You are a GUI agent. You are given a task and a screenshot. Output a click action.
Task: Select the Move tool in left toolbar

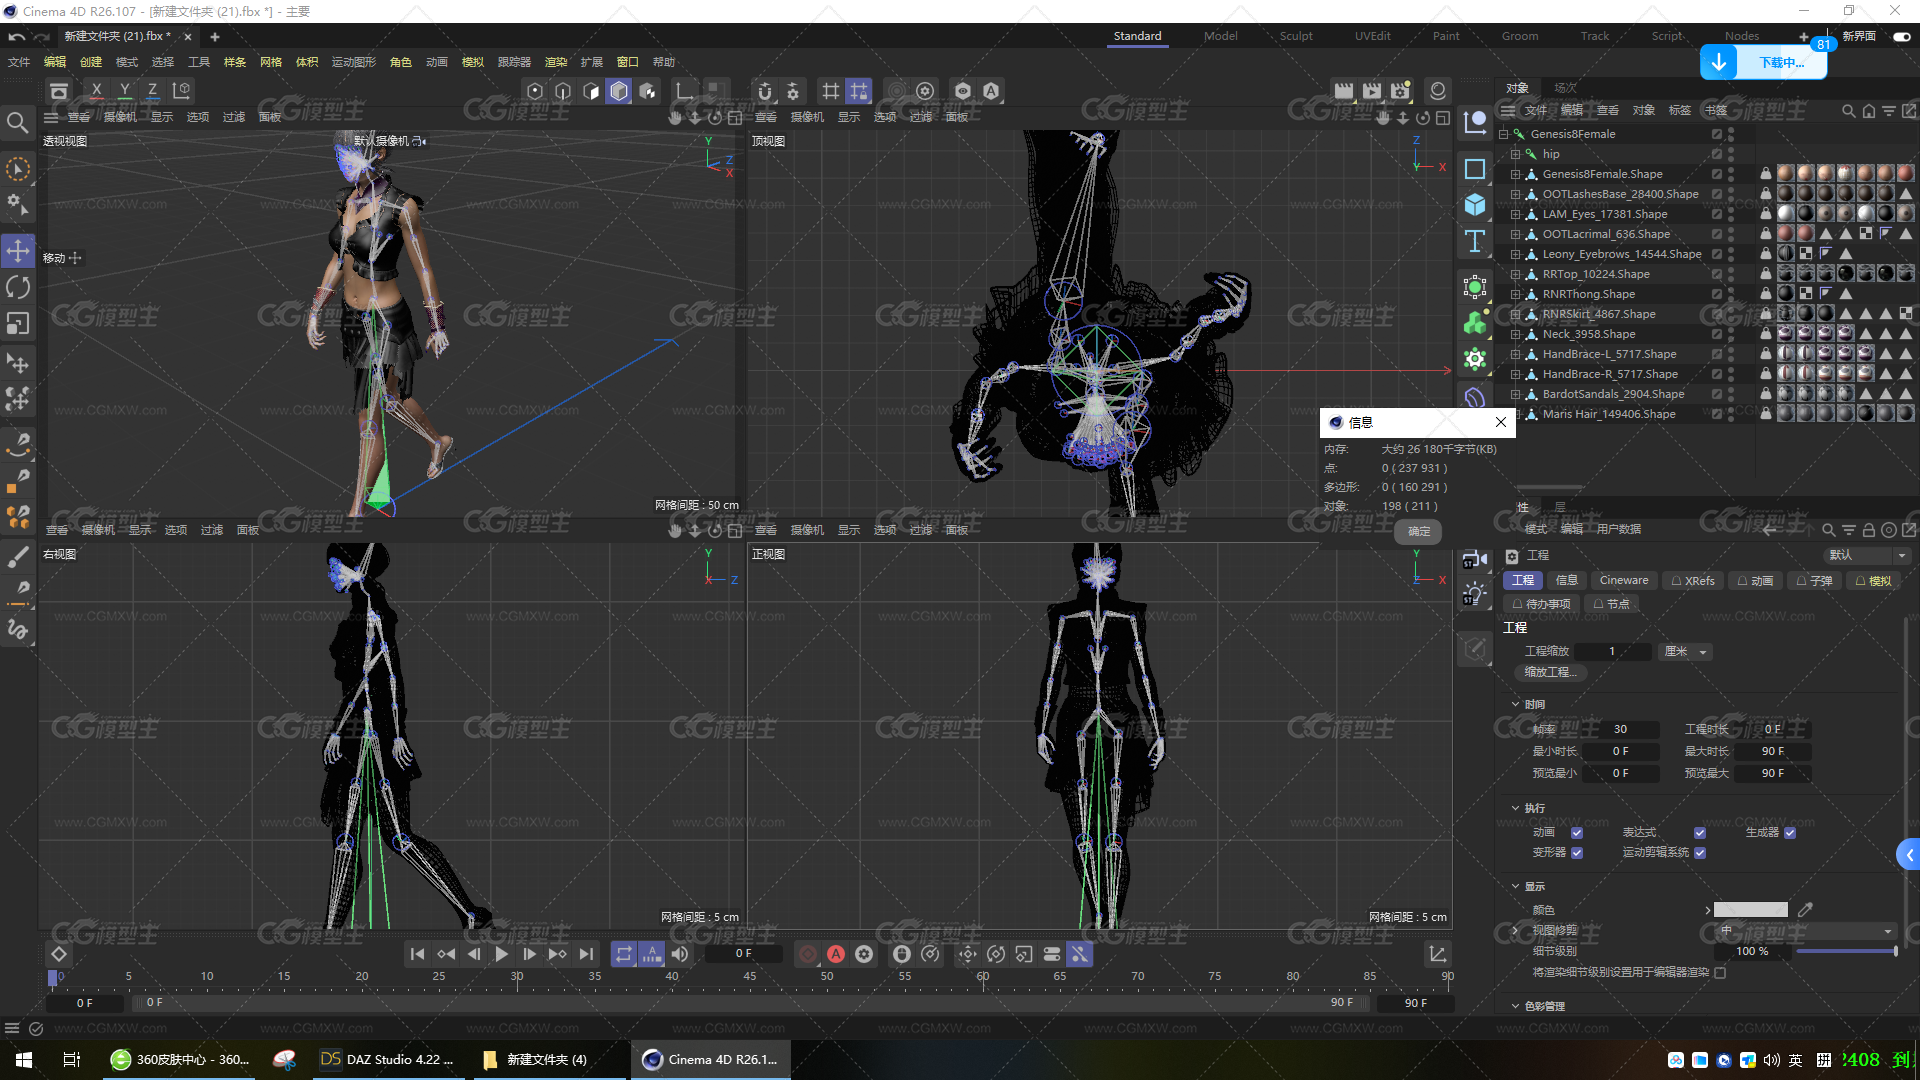[18, 251]
